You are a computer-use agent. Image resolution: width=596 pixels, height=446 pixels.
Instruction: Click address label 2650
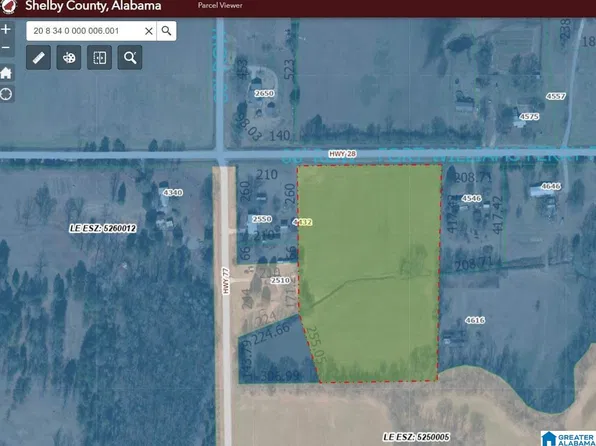(264, 94)
